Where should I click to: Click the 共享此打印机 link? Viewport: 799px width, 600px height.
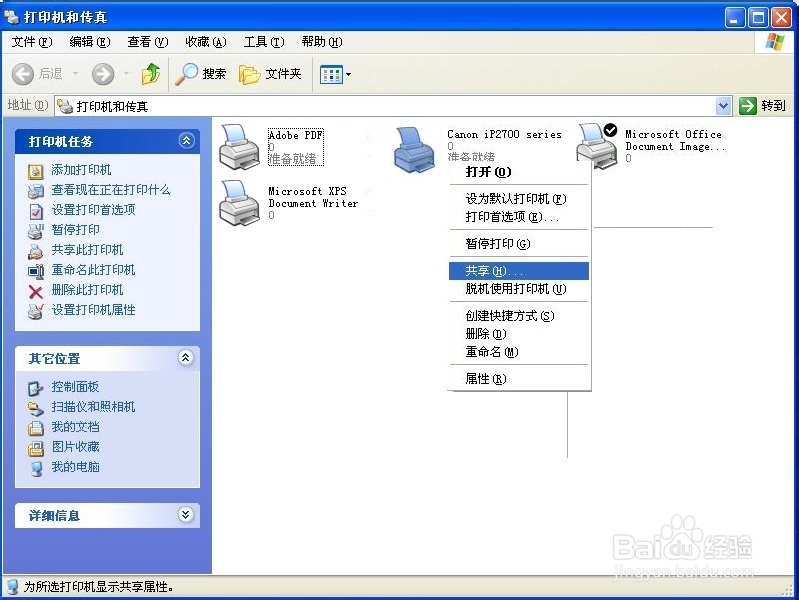(87, 250)
